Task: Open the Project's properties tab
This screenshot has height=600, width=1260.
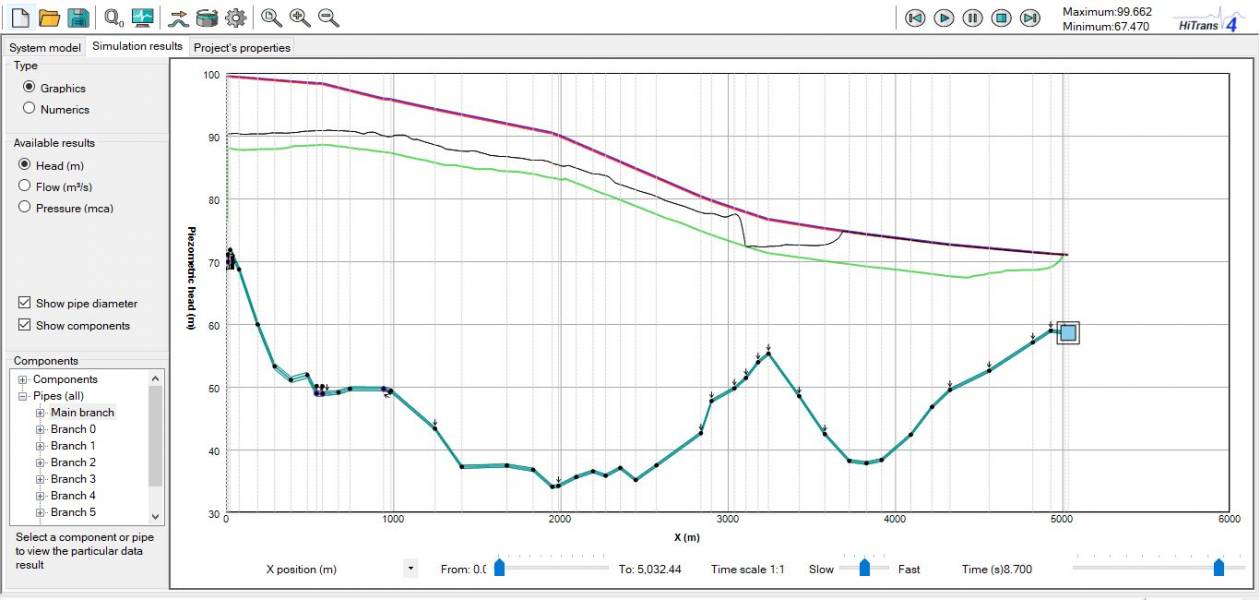Action: pos(242,47)
